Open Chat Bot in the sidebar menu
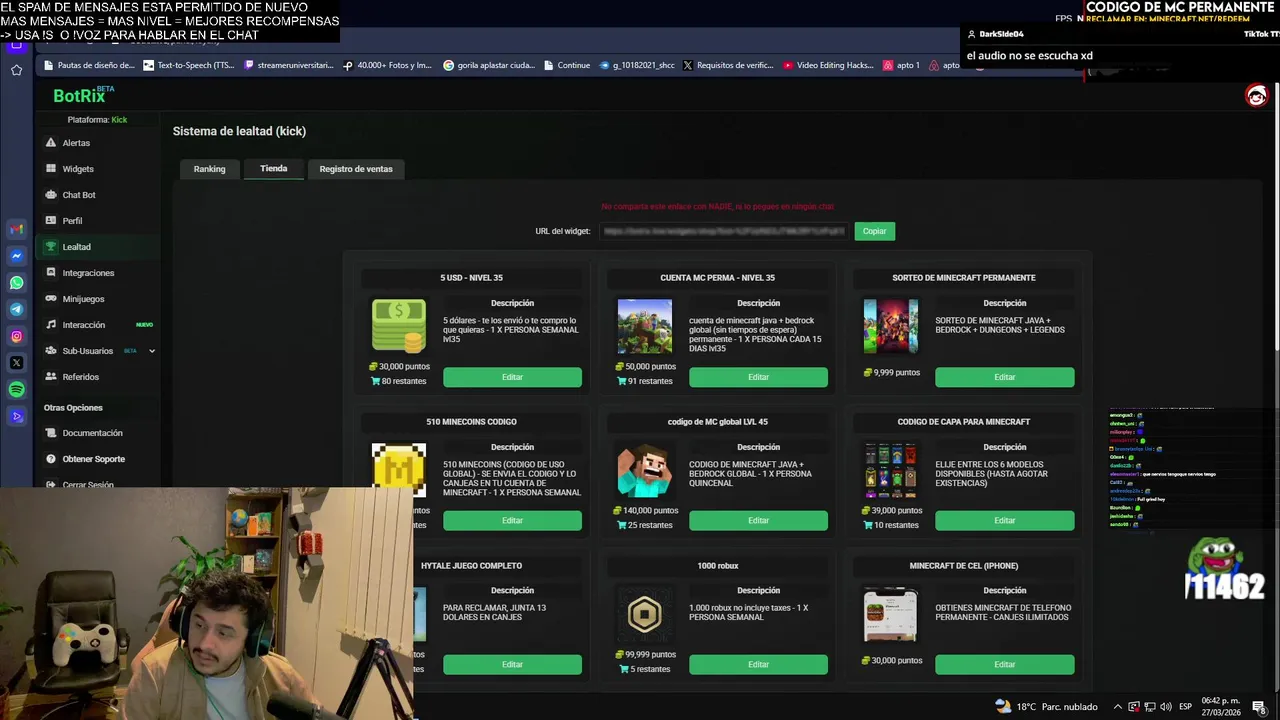Image resolution: width=1280 pixels, height=720 pixels. click(x=79, y=195)
